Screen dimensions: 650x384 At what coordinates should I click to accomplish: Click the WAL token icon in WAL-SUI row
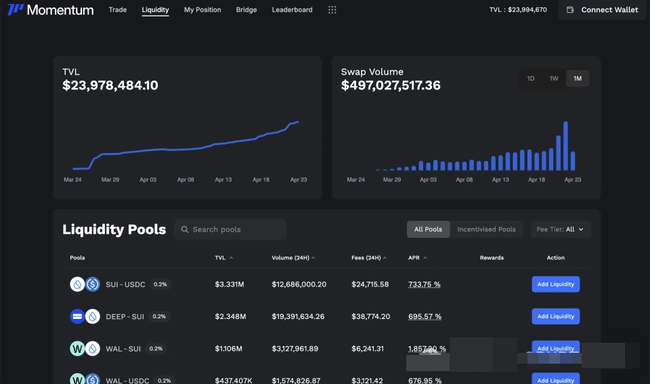click(x=77, y=348)
